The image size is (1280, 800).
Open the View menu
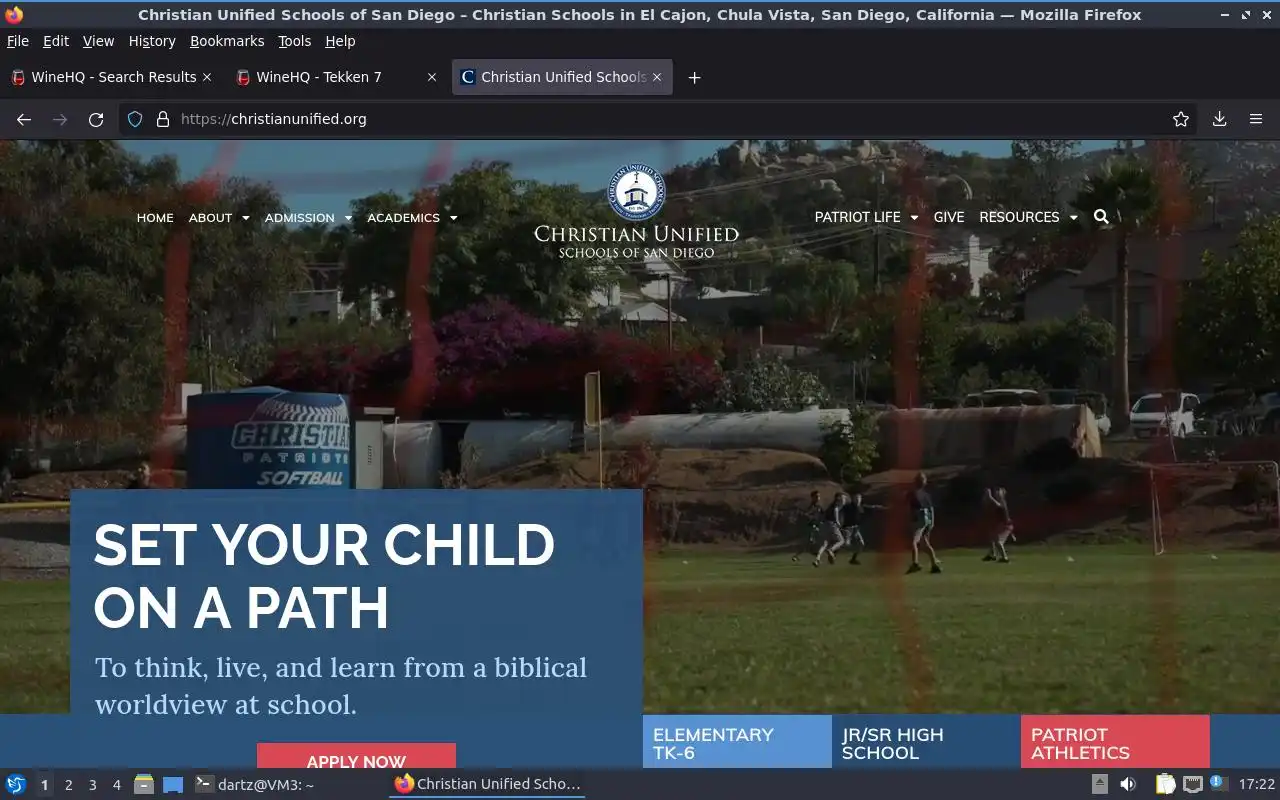[x=98, y=41]
